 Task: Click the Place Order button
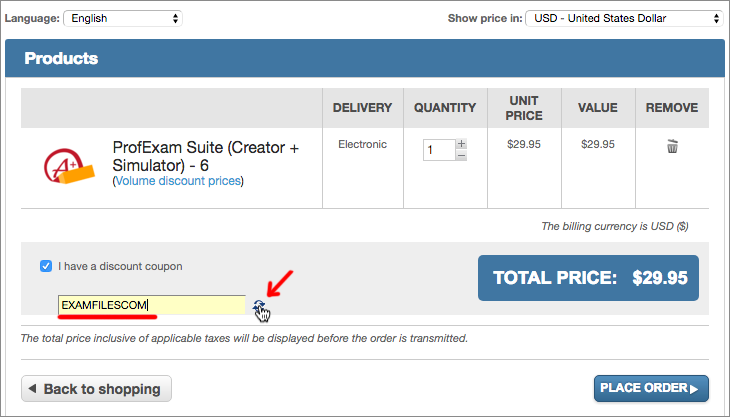[x=651, y=388]
